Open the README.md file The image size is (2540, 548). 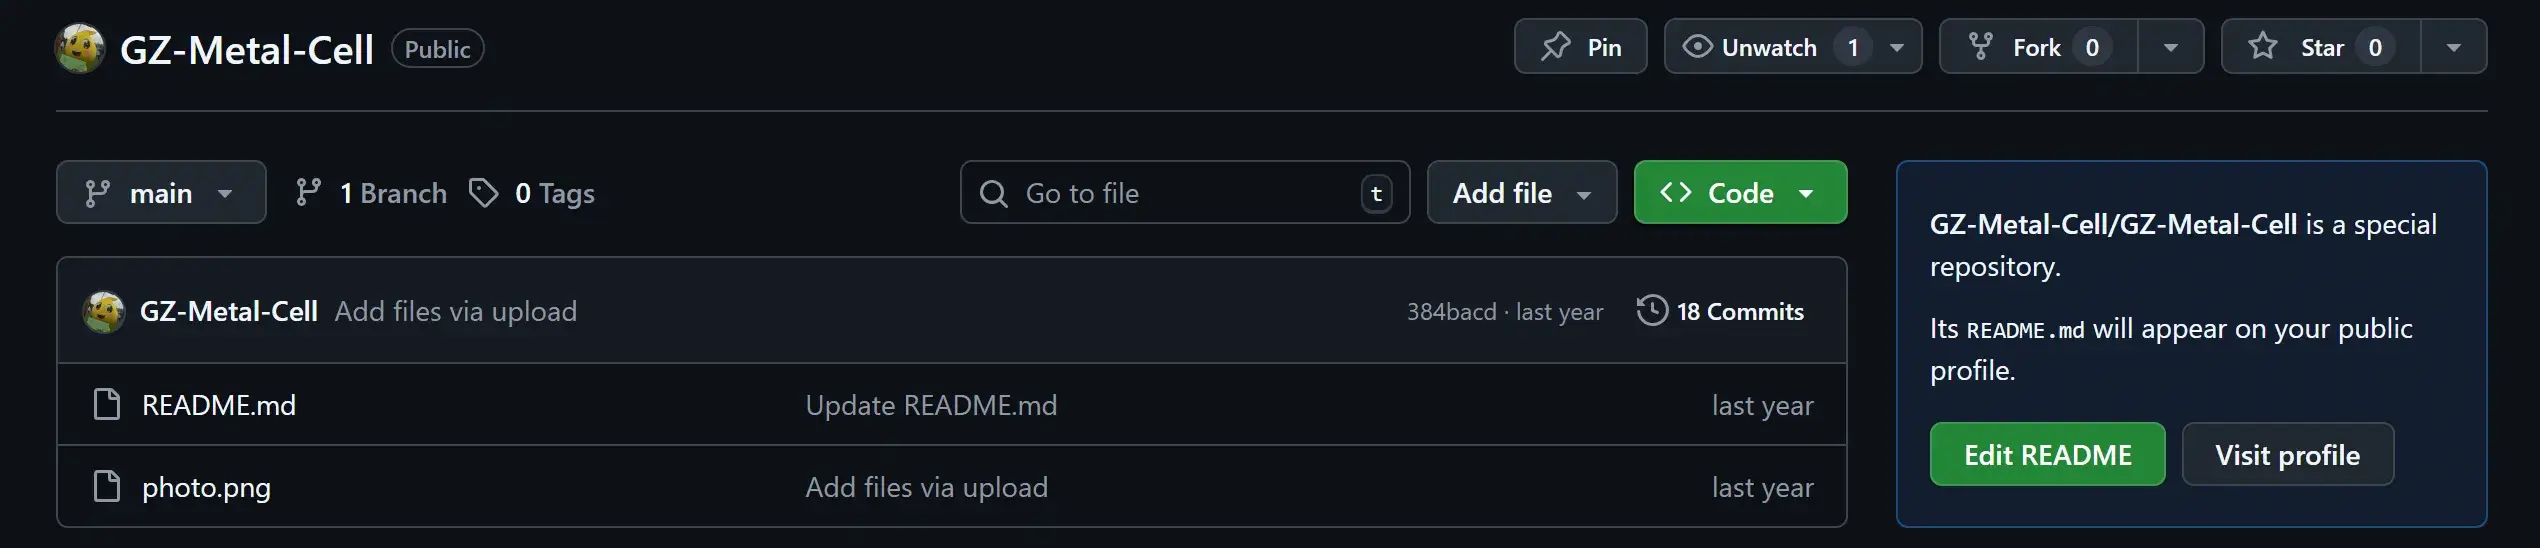pos(219,405)
